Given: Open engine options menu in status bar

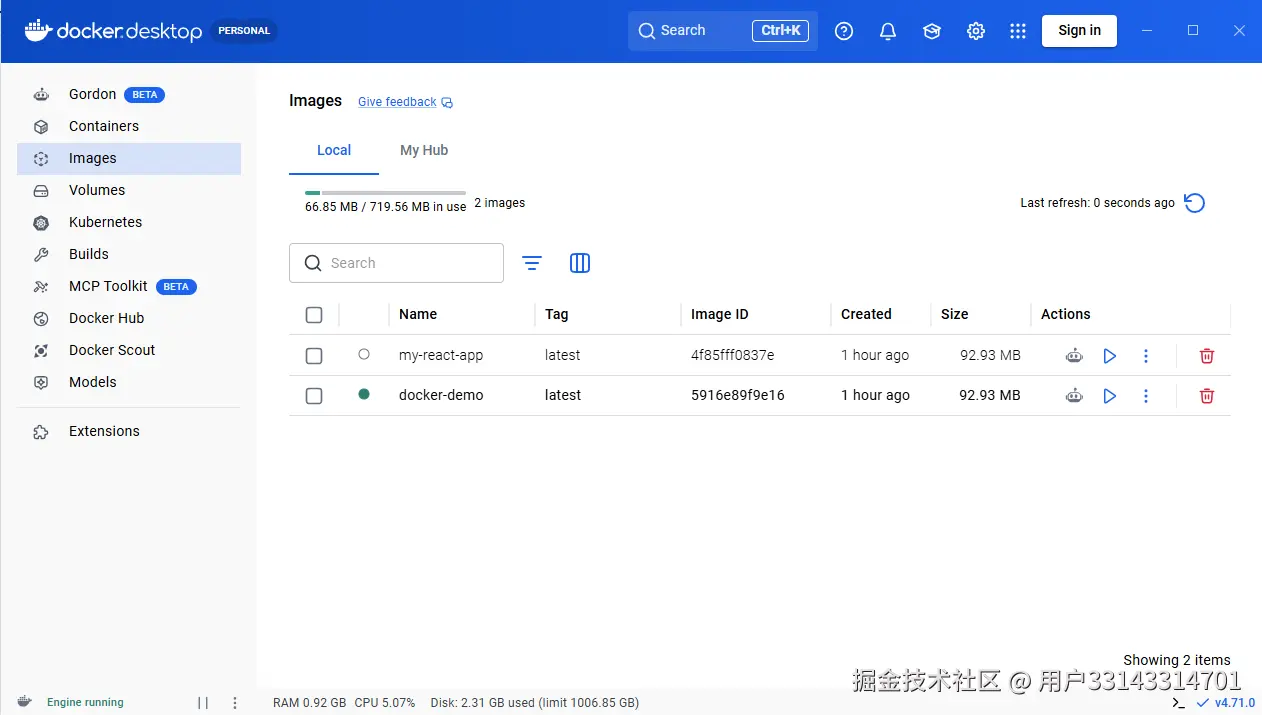Looking at the screenshot, I should pos(235,703).
